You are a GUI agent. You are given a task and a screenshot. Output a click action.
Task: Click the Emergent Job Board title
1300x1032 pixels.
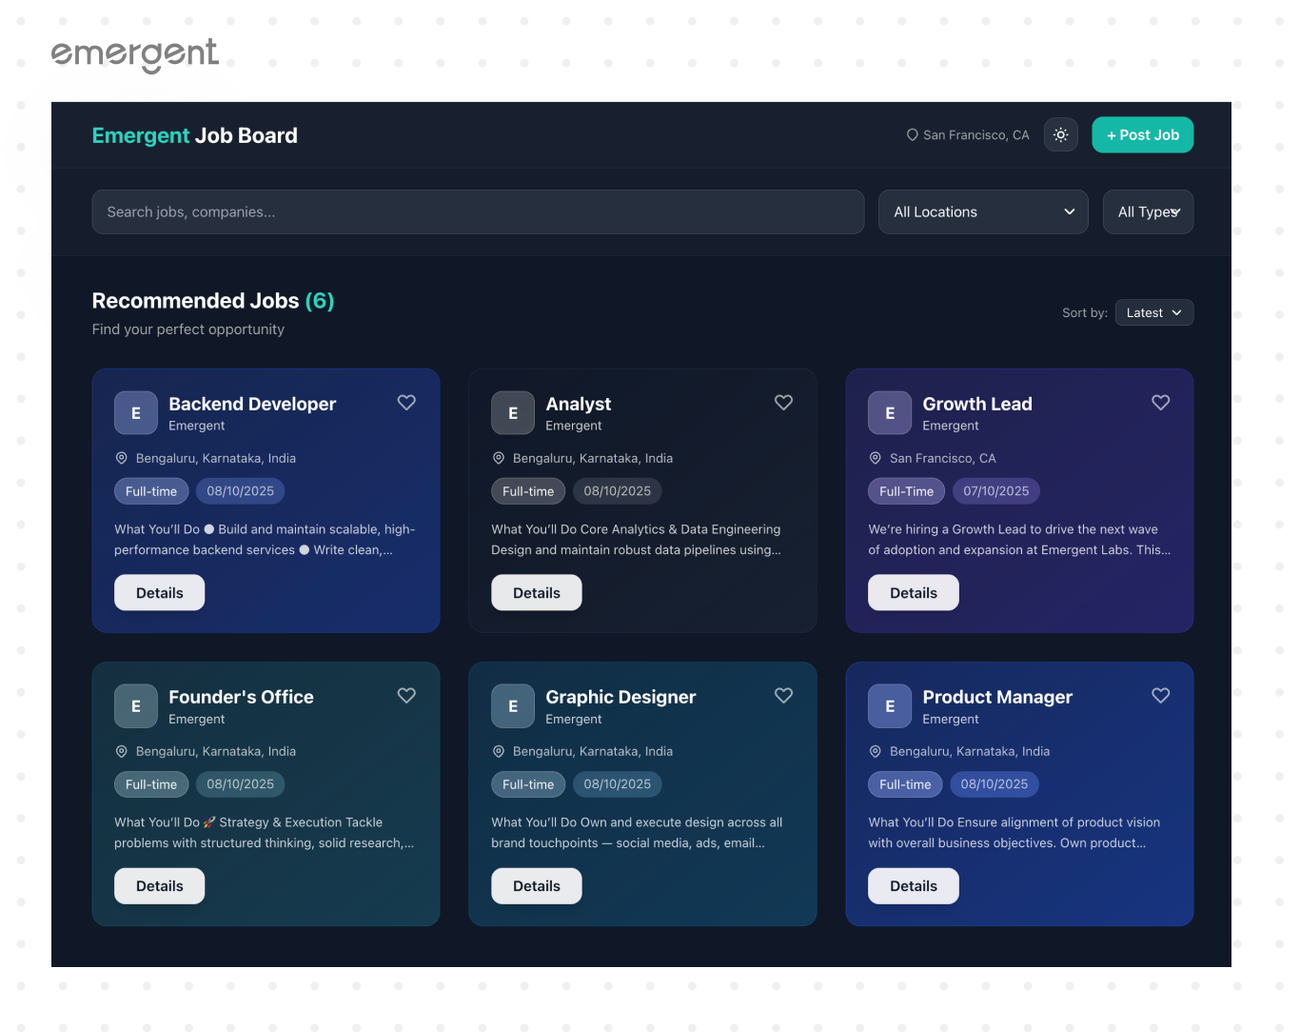coord(194,136)
